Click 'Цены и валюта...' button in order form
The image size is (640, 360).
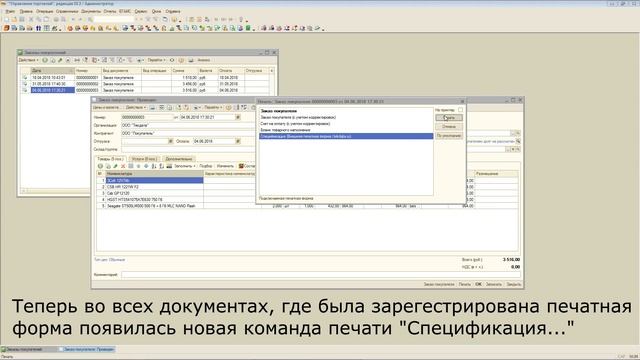coord(106,107)
